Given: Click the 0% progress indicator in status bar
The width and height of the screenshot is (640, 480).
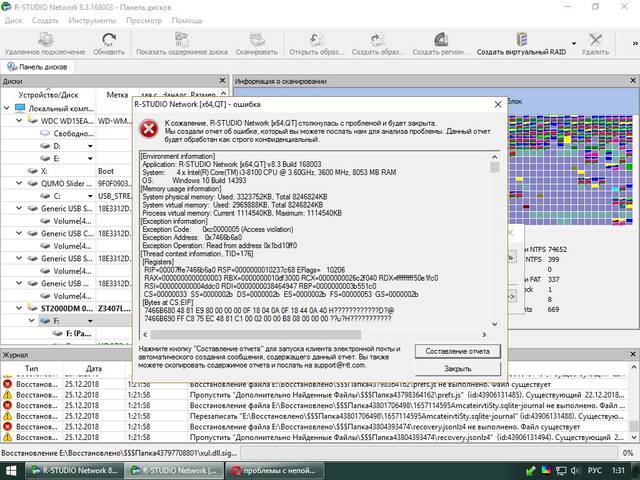Looking at the screenshot, I should coord(628,453).
